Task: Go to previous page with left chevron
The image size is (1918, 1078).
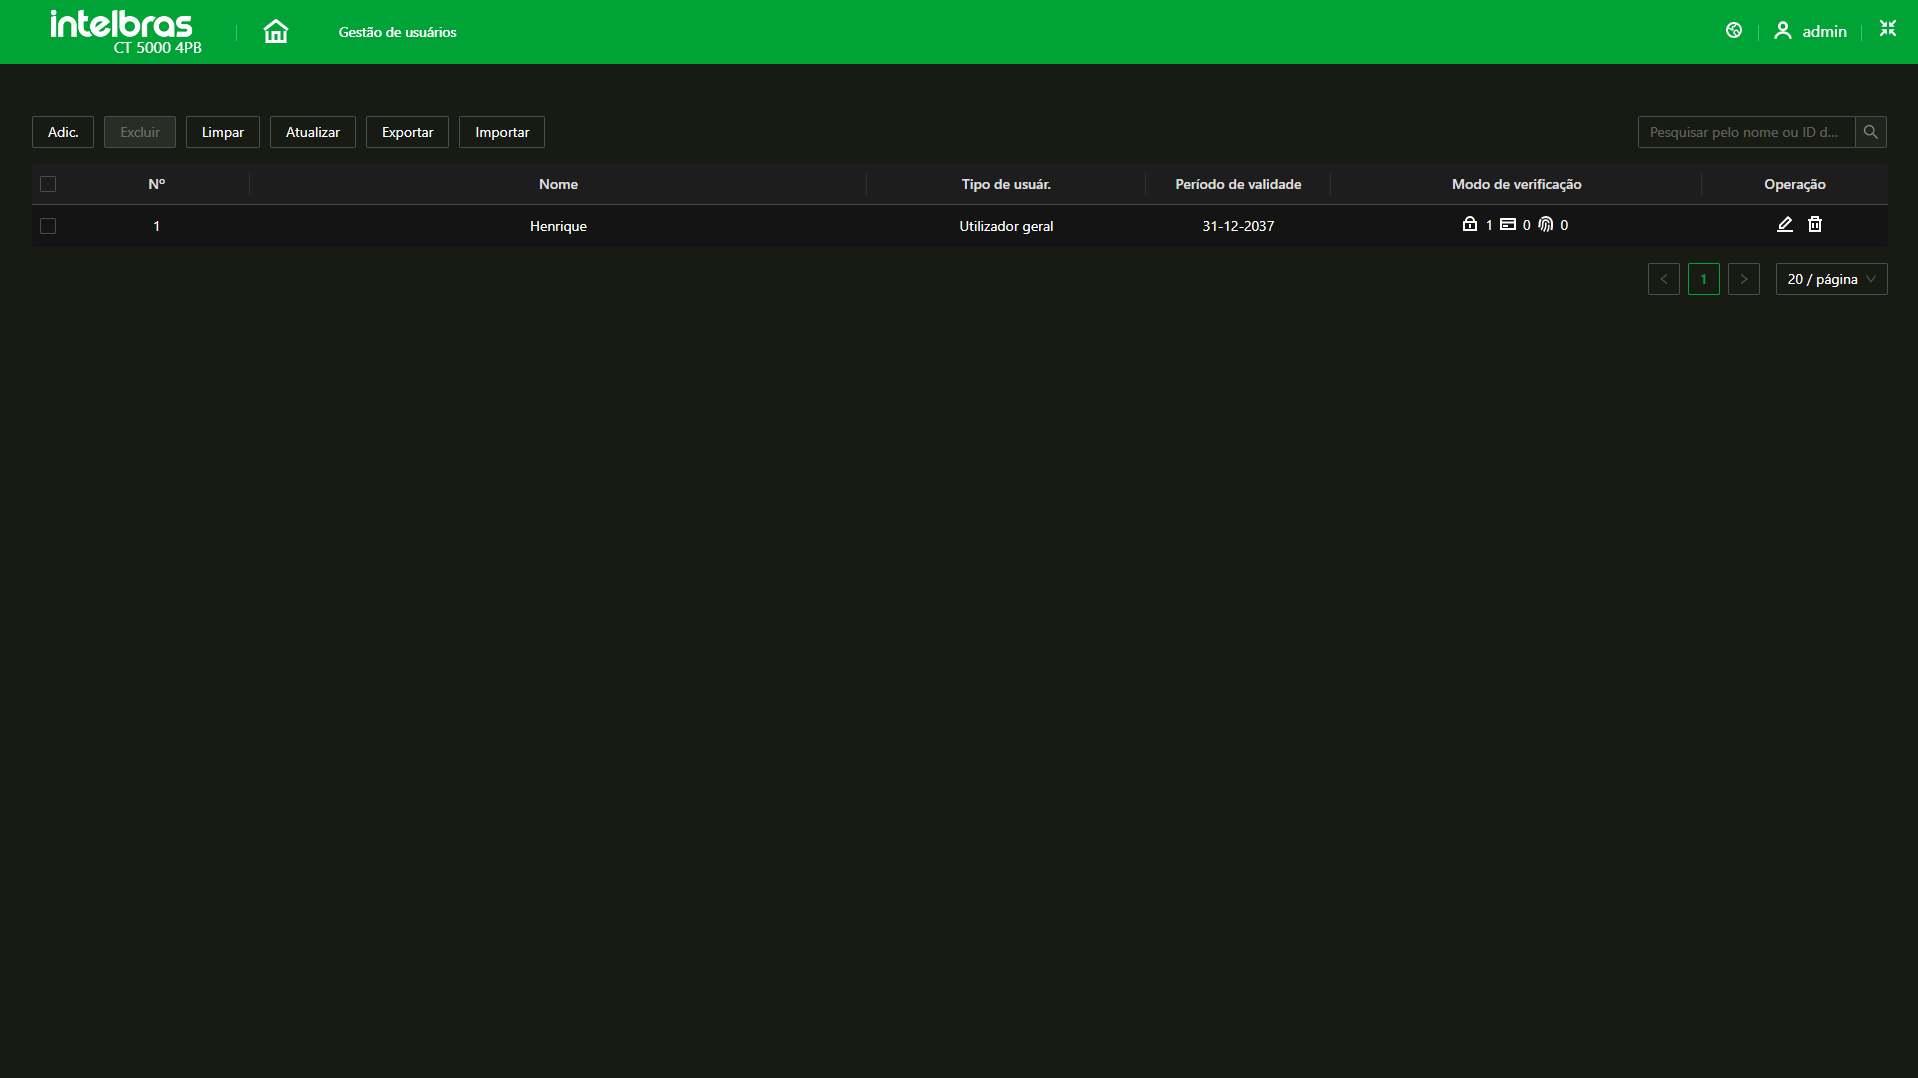Action: [x=1663, y=279]
